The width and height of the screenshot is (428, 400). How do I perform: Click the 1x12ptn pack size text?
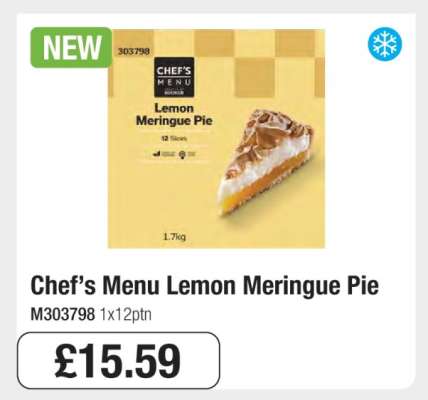(126, 315)
